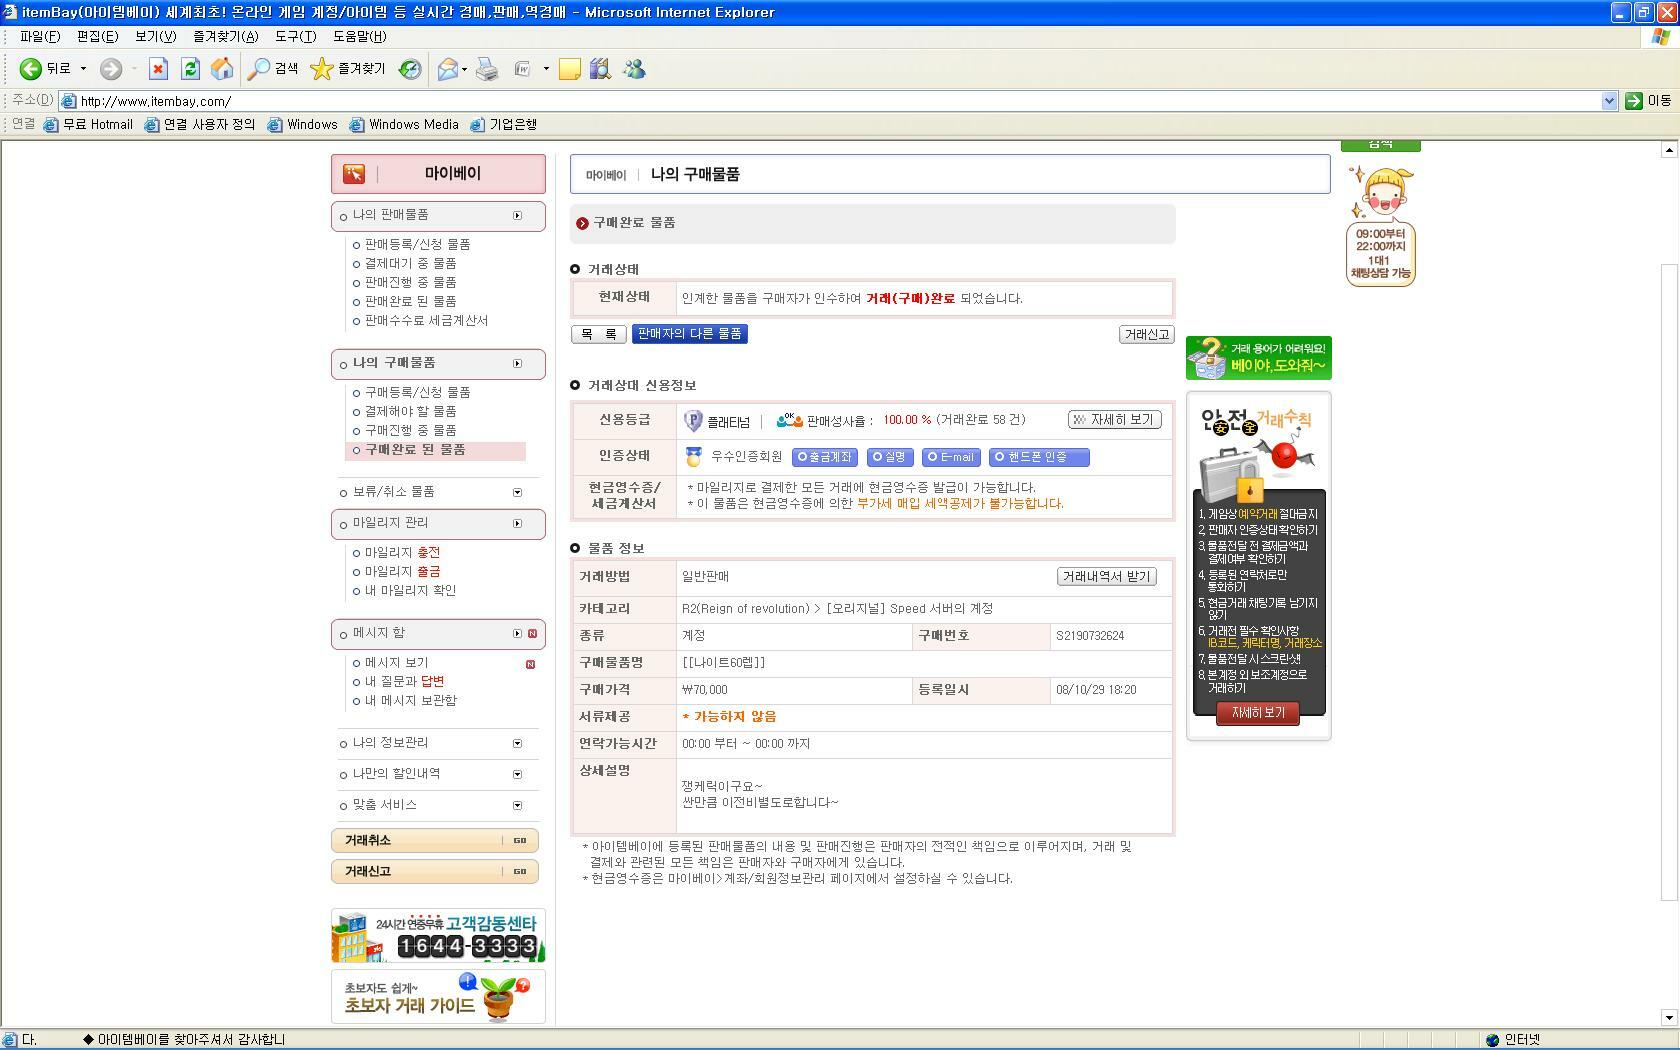Refresh the page with the reload icon
Screen dimensions: 1680x1050
190,69
